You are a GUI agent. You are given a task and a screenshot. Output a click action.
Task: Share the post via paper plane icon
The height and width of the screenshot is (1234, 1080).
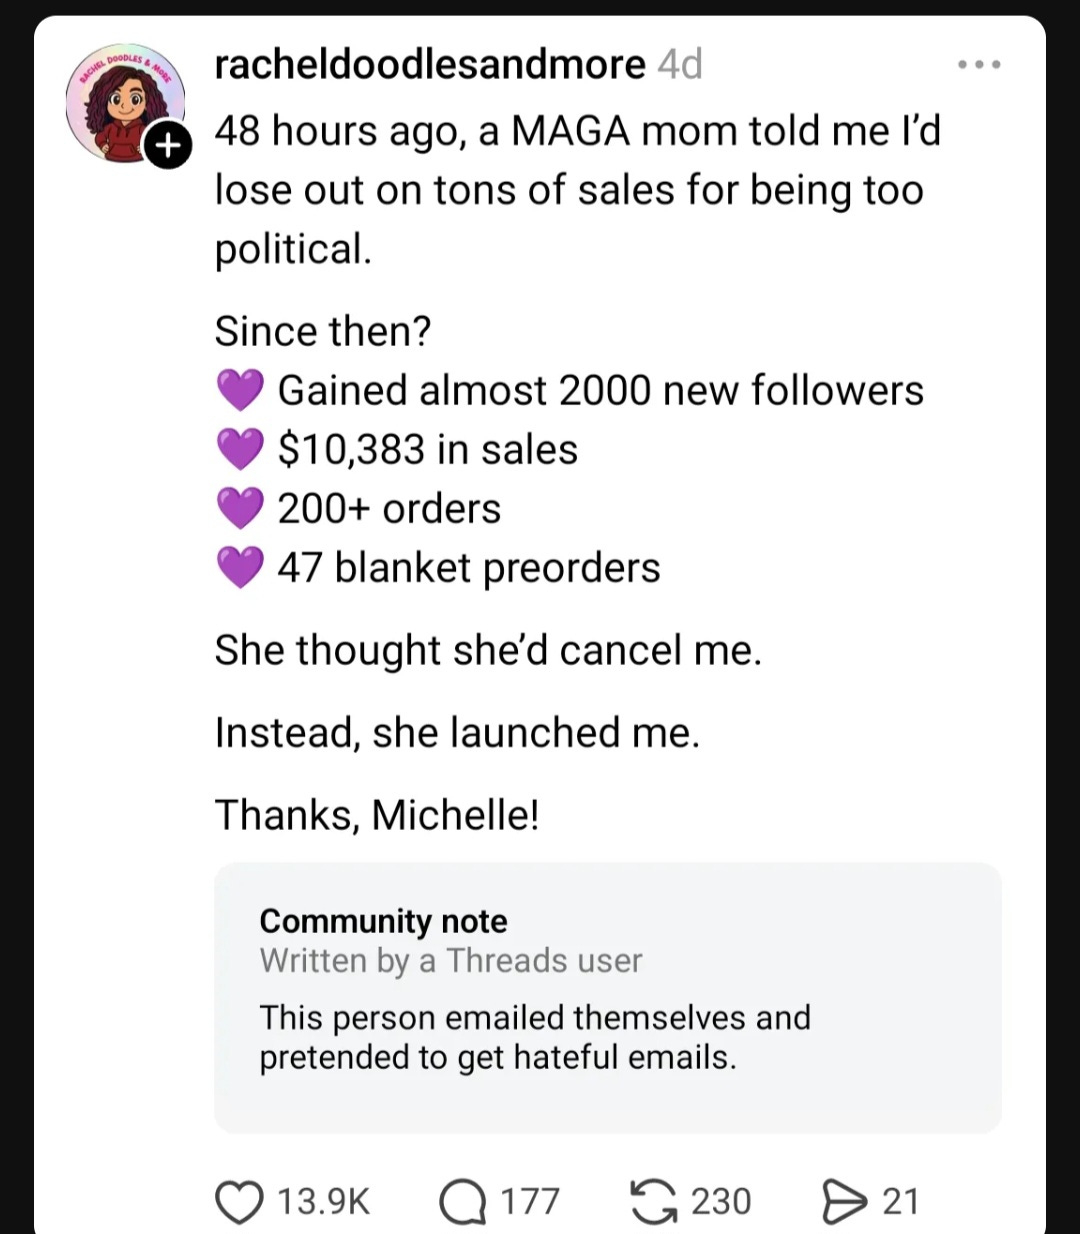click(844, 1201)
